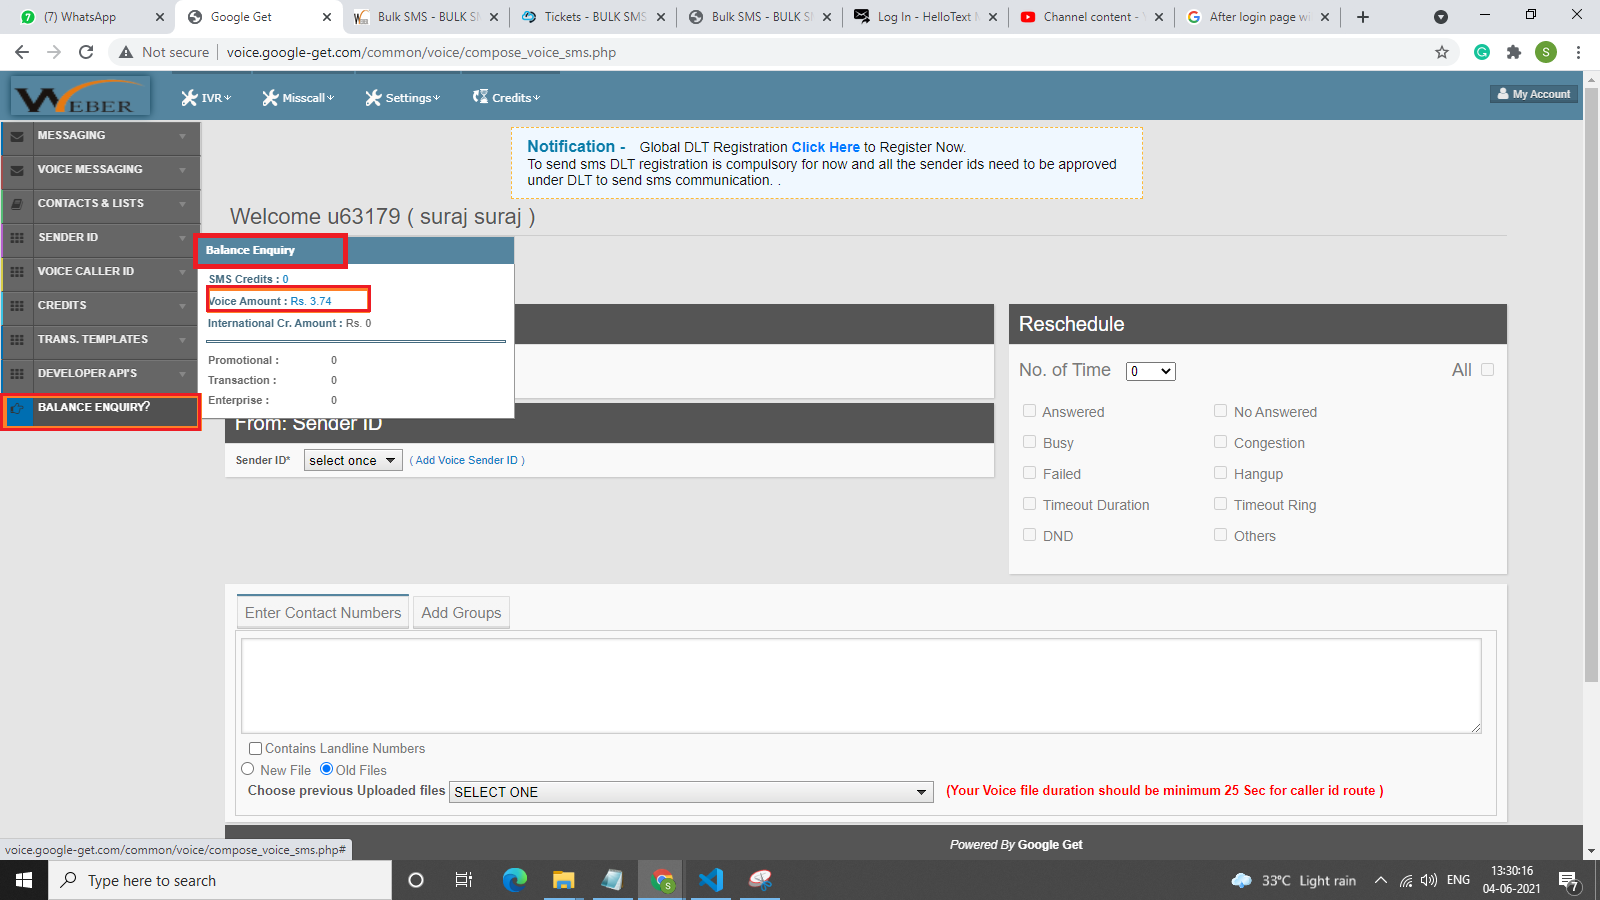Open Visual Studio Code from the taskbar
Viewport: 1600px width, 900px height.
click(711, 880)
